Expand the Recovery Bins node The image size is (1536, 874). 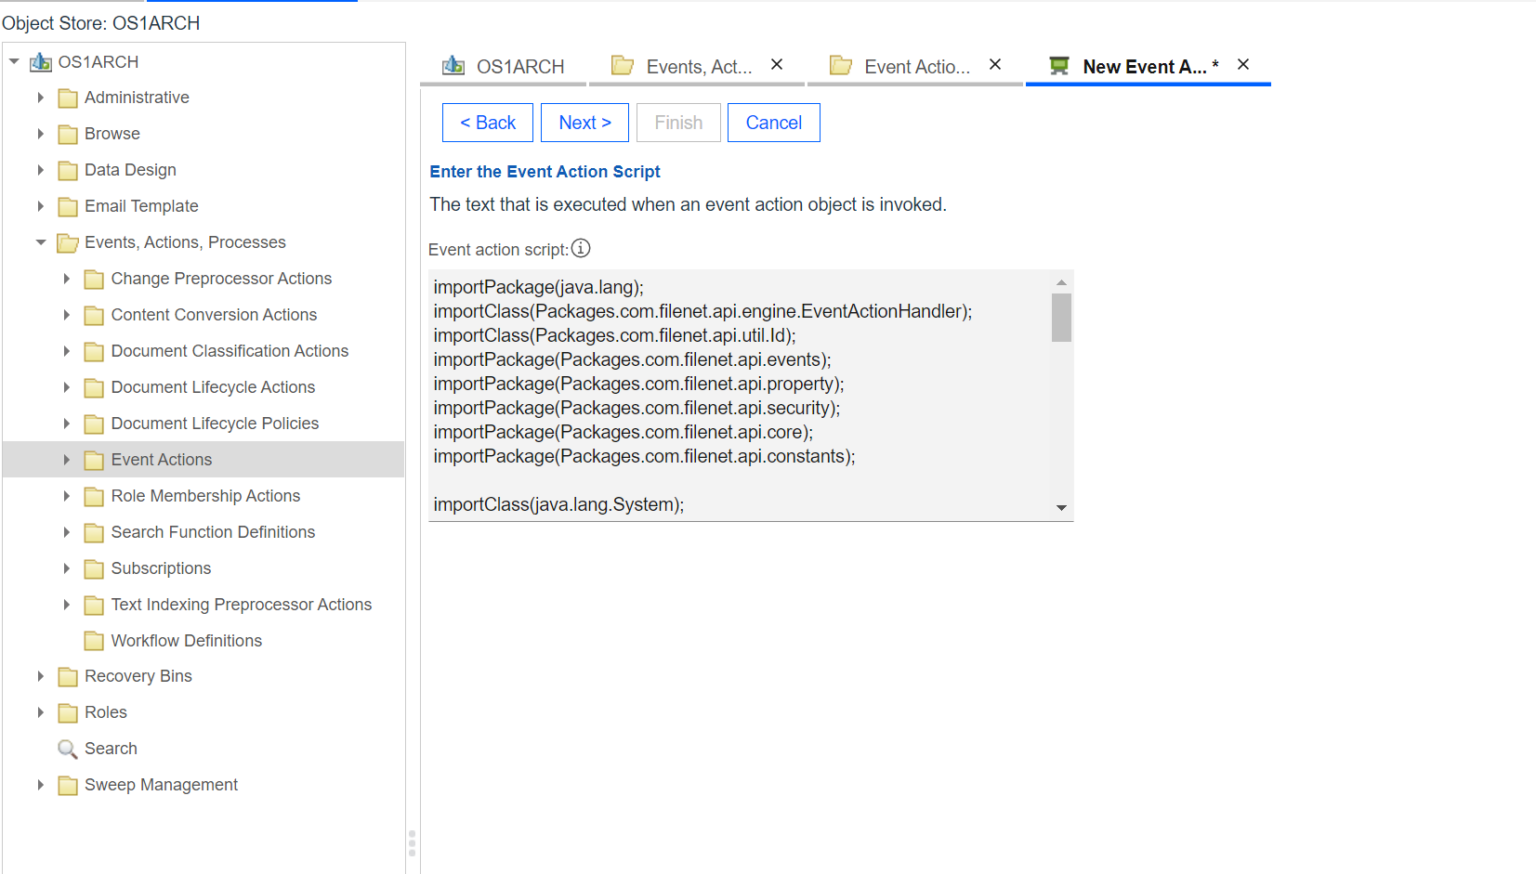click(x=40, y=676)
